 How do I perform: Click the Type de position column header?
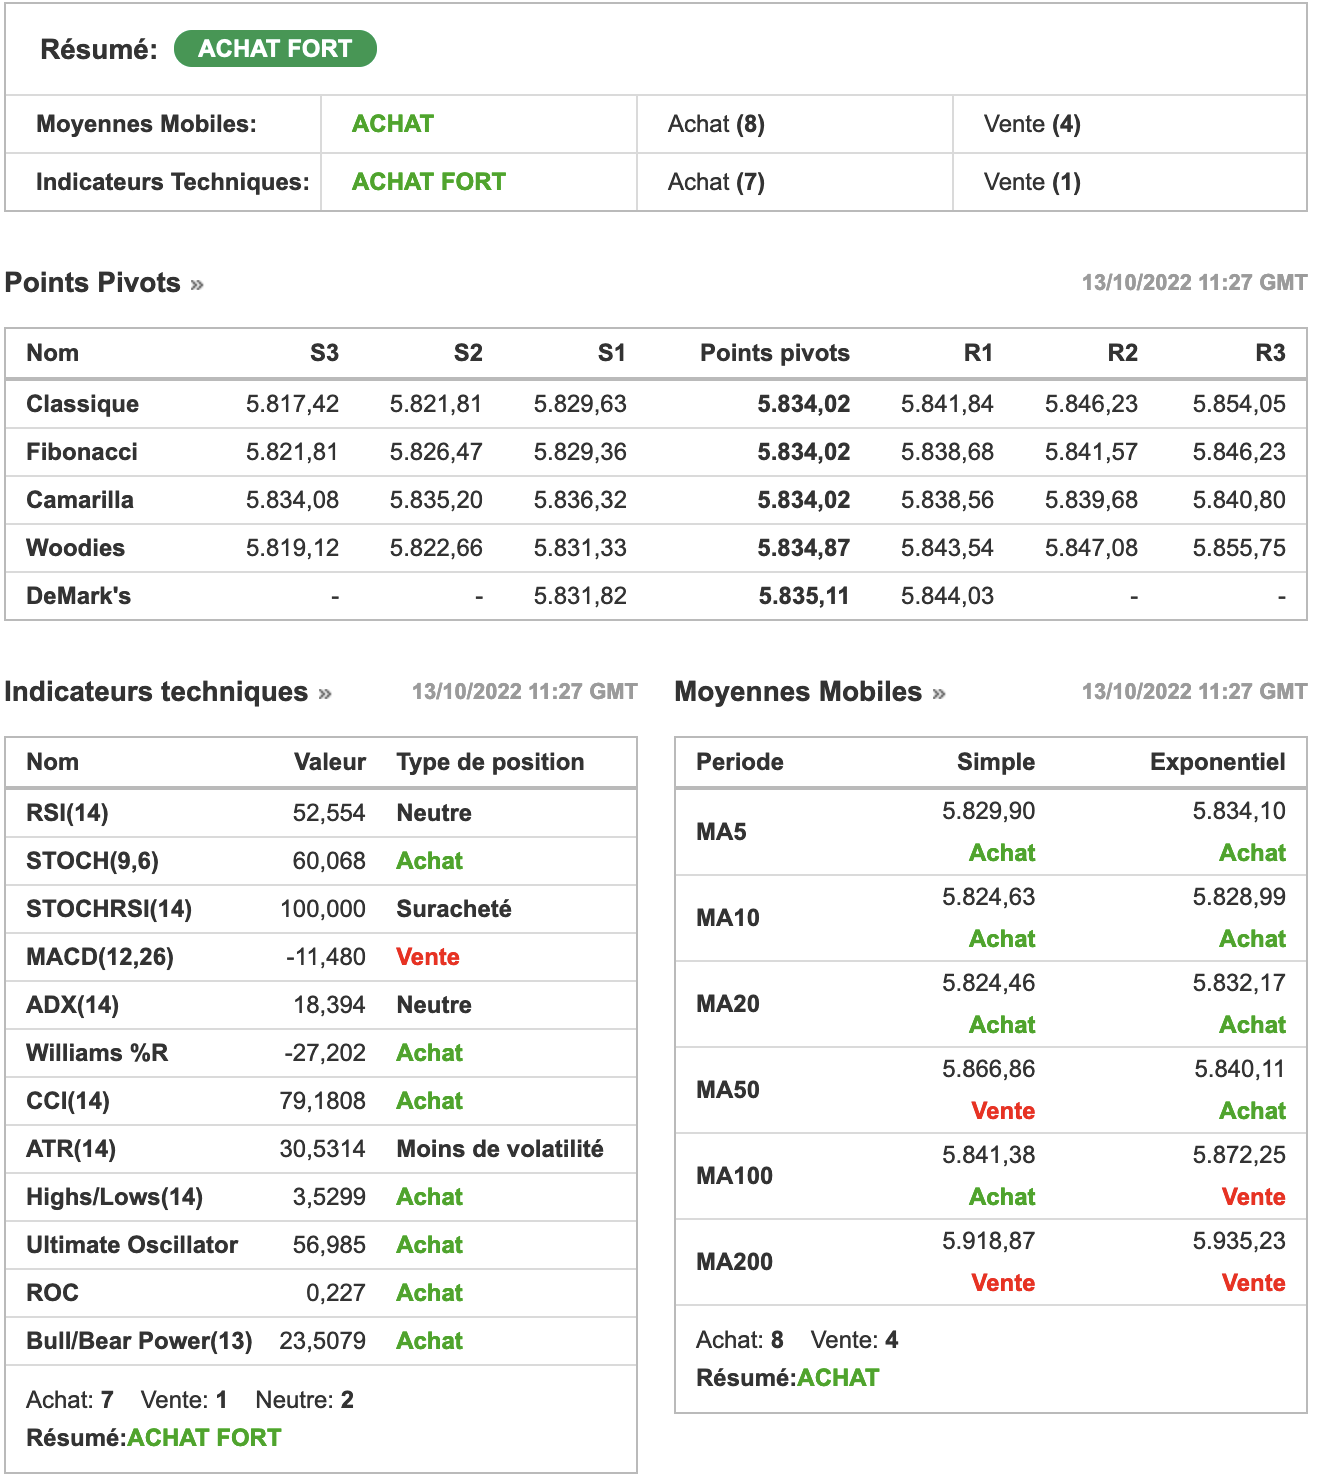[490, 762]
